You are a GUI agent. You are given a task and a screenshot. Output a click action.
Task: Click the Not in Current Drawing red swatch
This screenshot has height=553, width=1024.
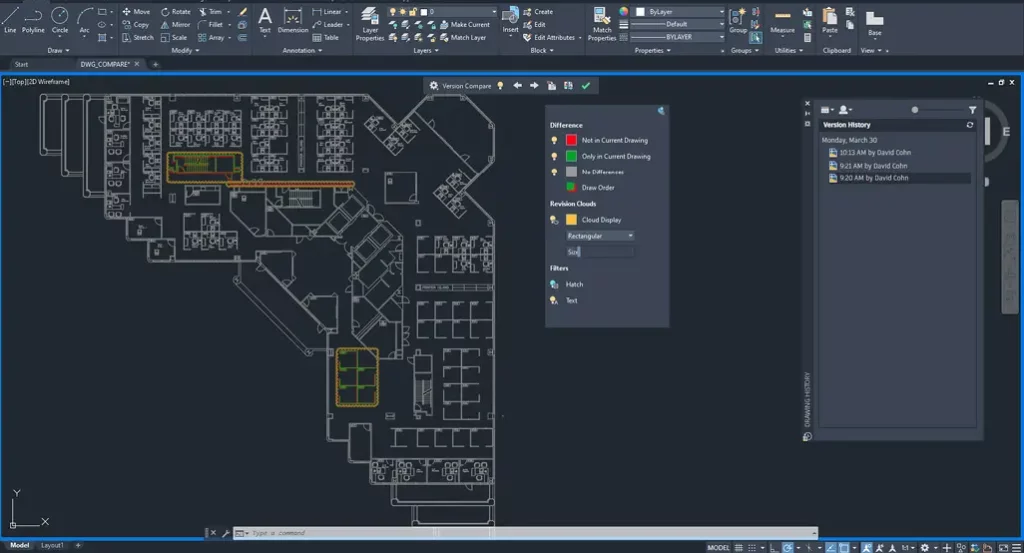tap(571, 140)
